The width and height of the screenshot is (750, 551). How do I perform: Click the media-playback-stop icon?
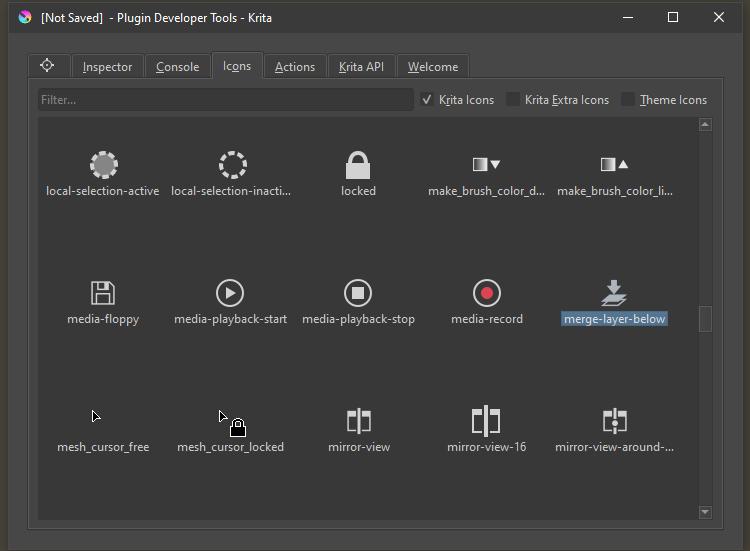[358, 293]
